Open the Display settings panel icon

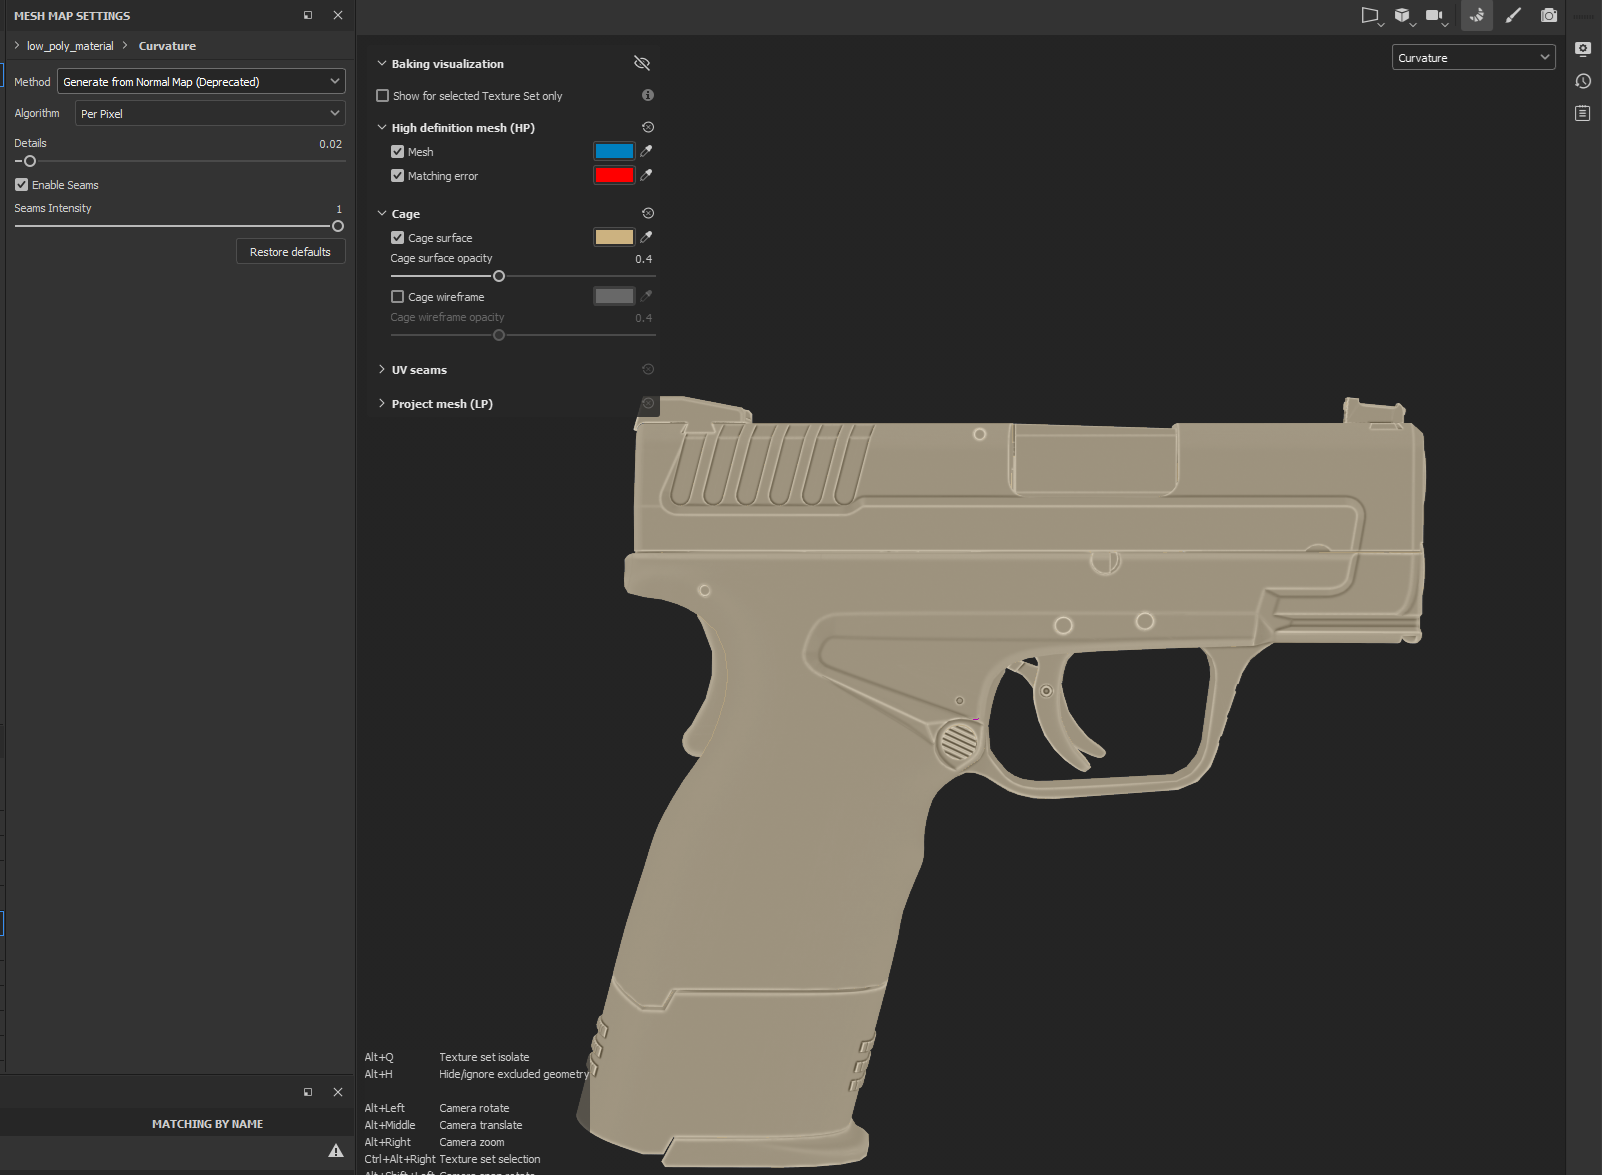coord(1583,49)
